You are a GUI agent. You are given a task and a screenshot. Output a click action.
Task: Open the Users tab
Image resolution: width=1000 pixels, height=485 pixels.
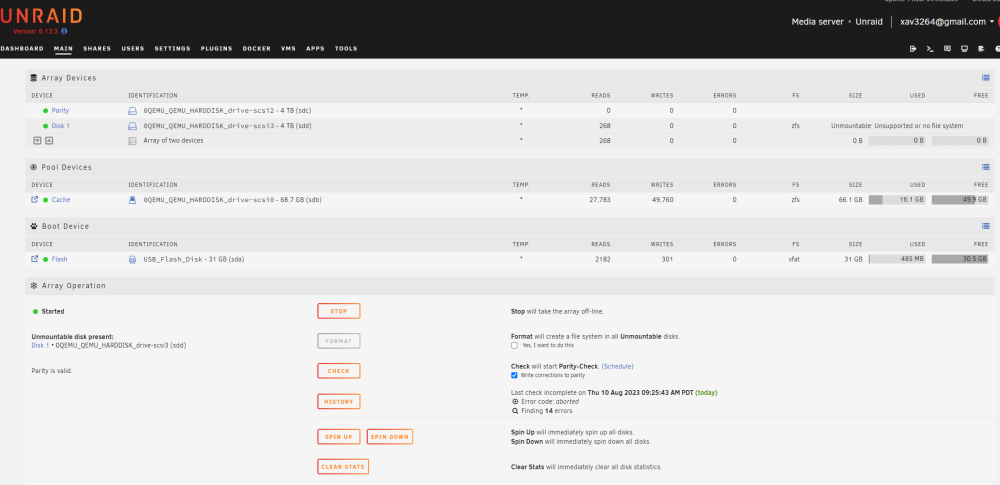(x=133, y=48)
